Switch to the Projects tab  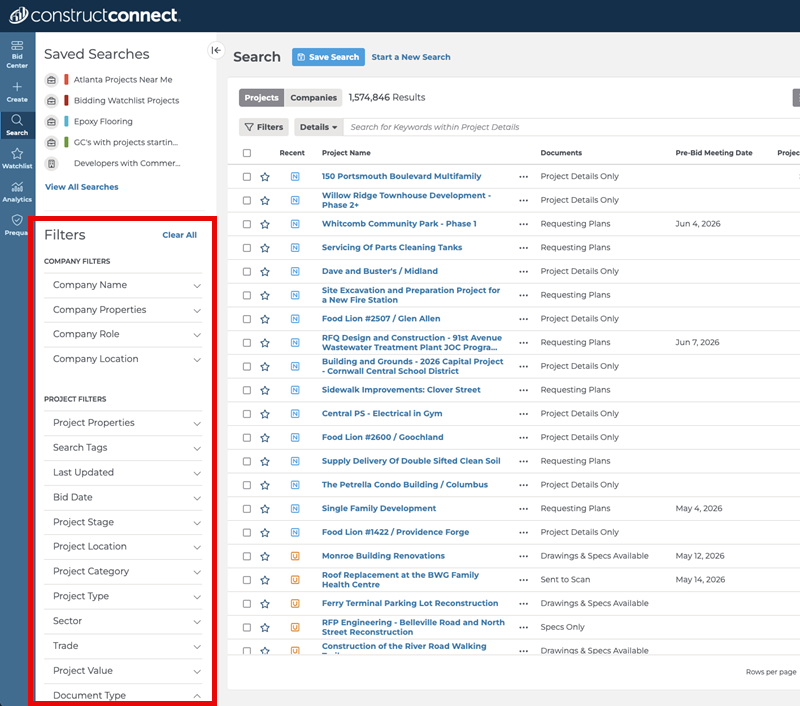pos(261,97)
